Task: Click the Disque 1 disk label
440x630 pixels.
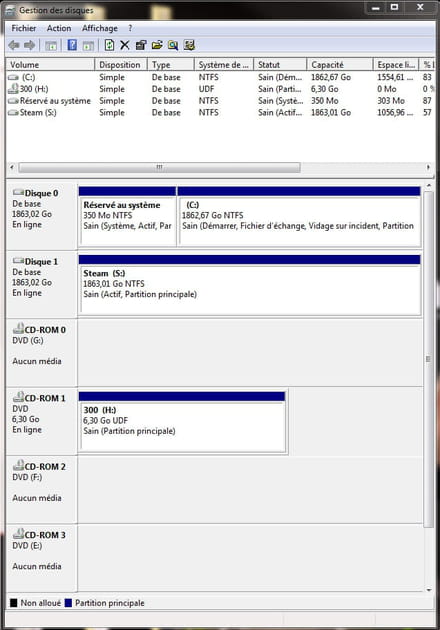Action: (x=41, y=262)
